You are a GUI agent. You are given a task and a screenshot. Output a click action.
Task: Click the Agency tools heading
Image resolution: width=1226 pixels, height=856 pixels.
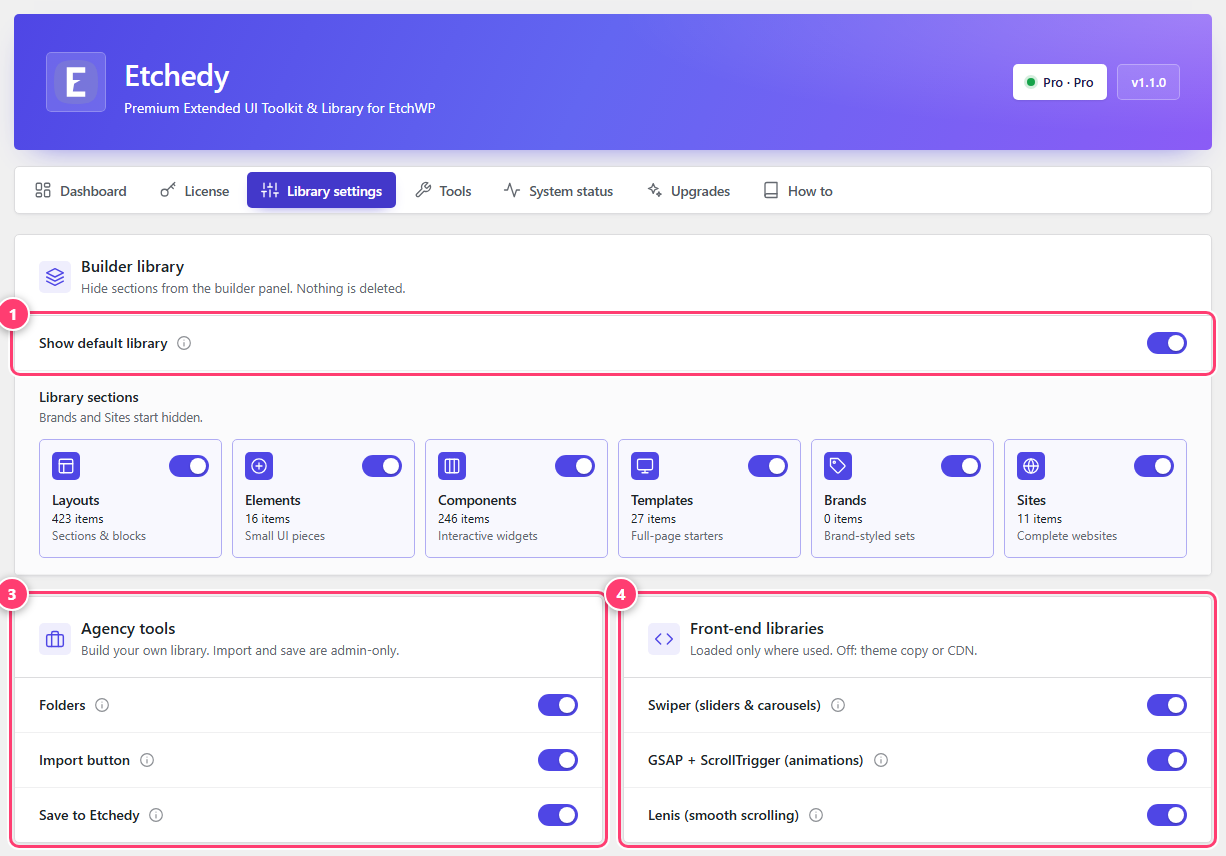pos(128,629)
